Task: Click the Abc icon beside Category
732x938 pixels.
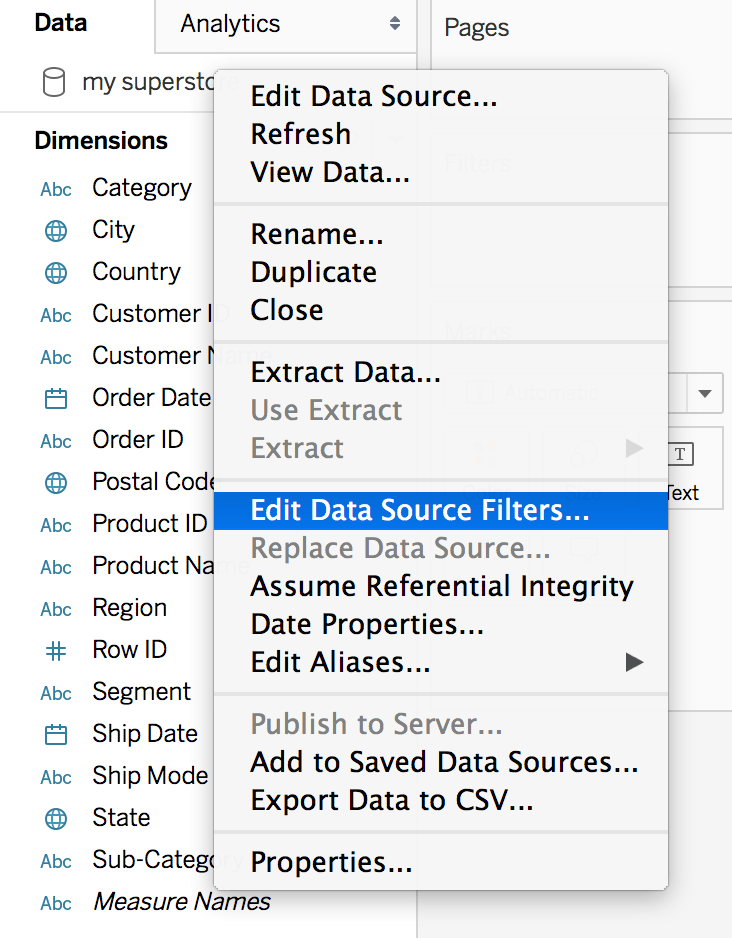Action: click(56, 189)
